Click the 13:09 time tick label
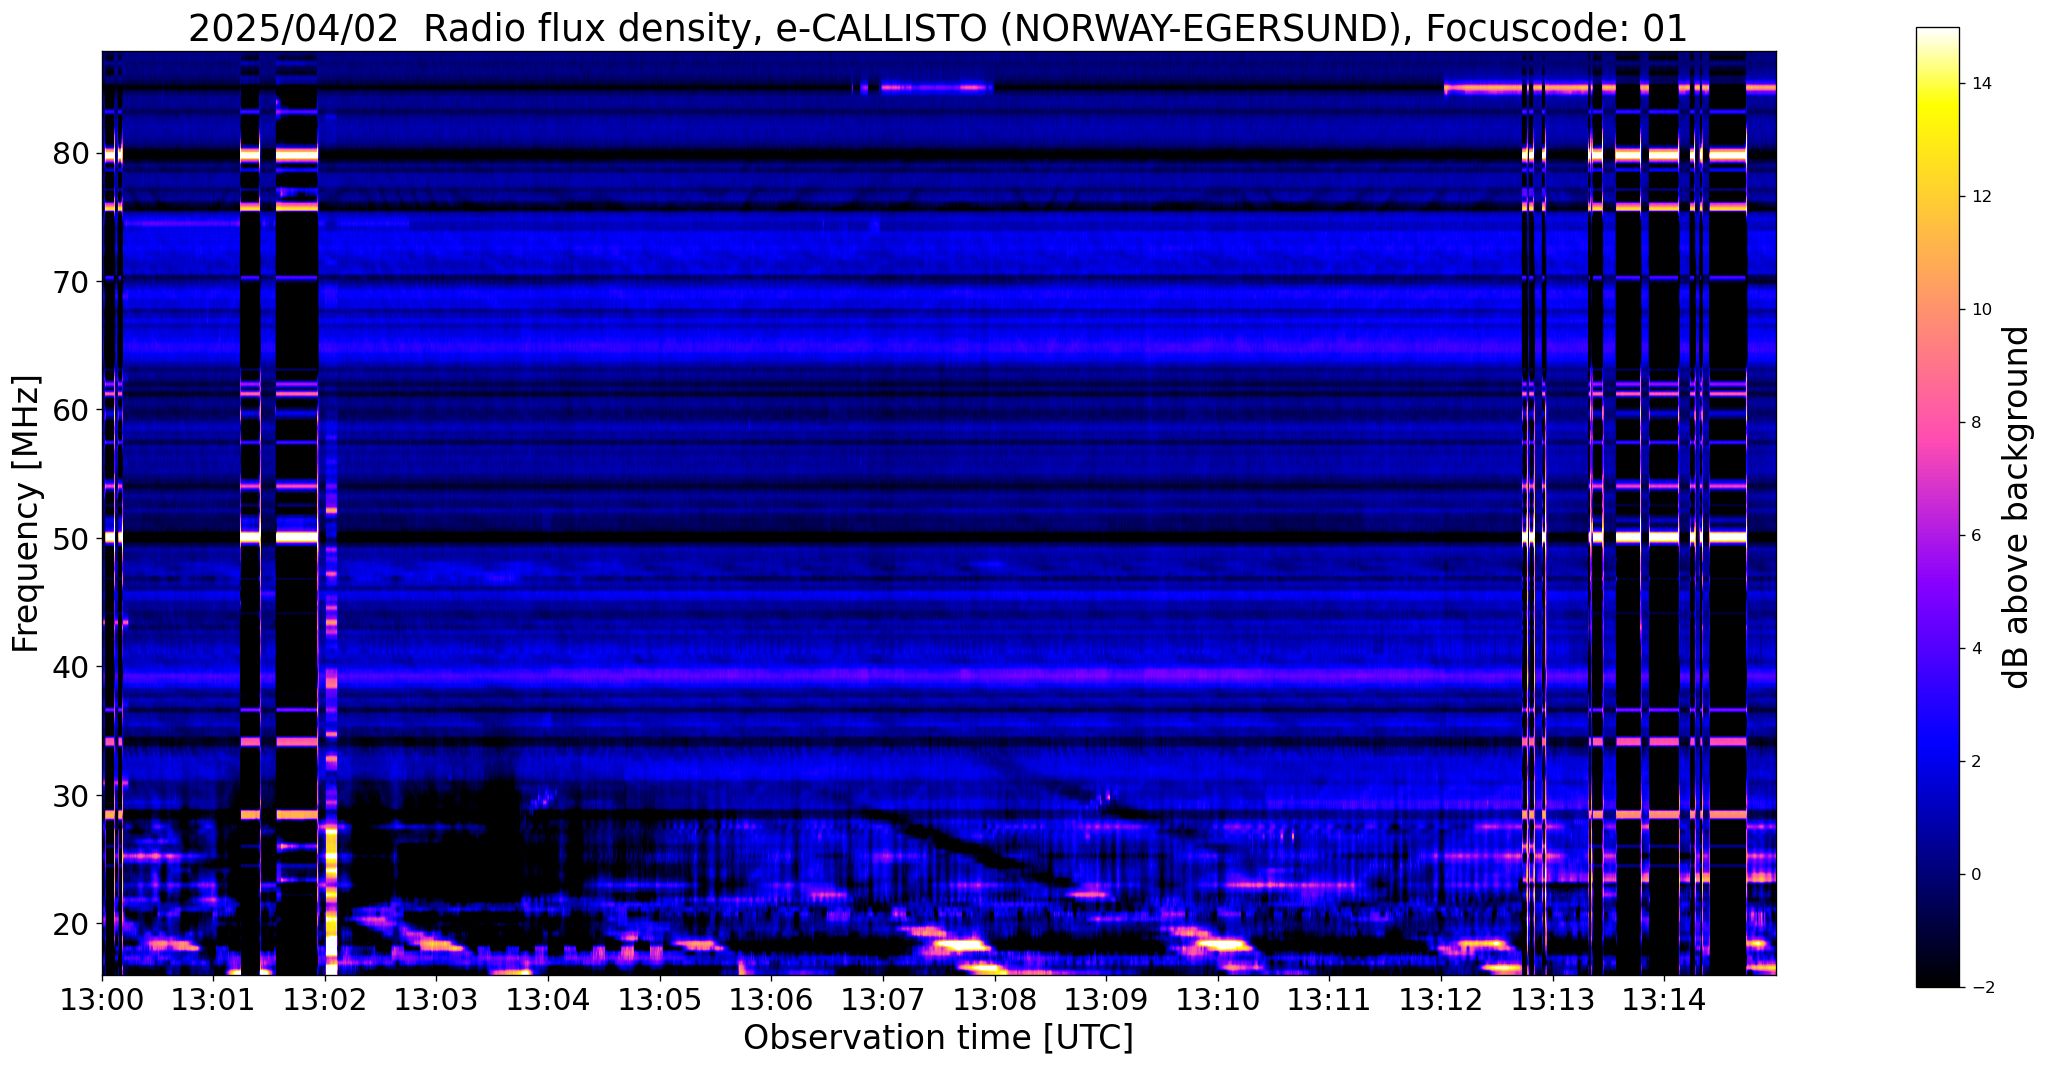2047x1067 pixels. coord(1106,999)
